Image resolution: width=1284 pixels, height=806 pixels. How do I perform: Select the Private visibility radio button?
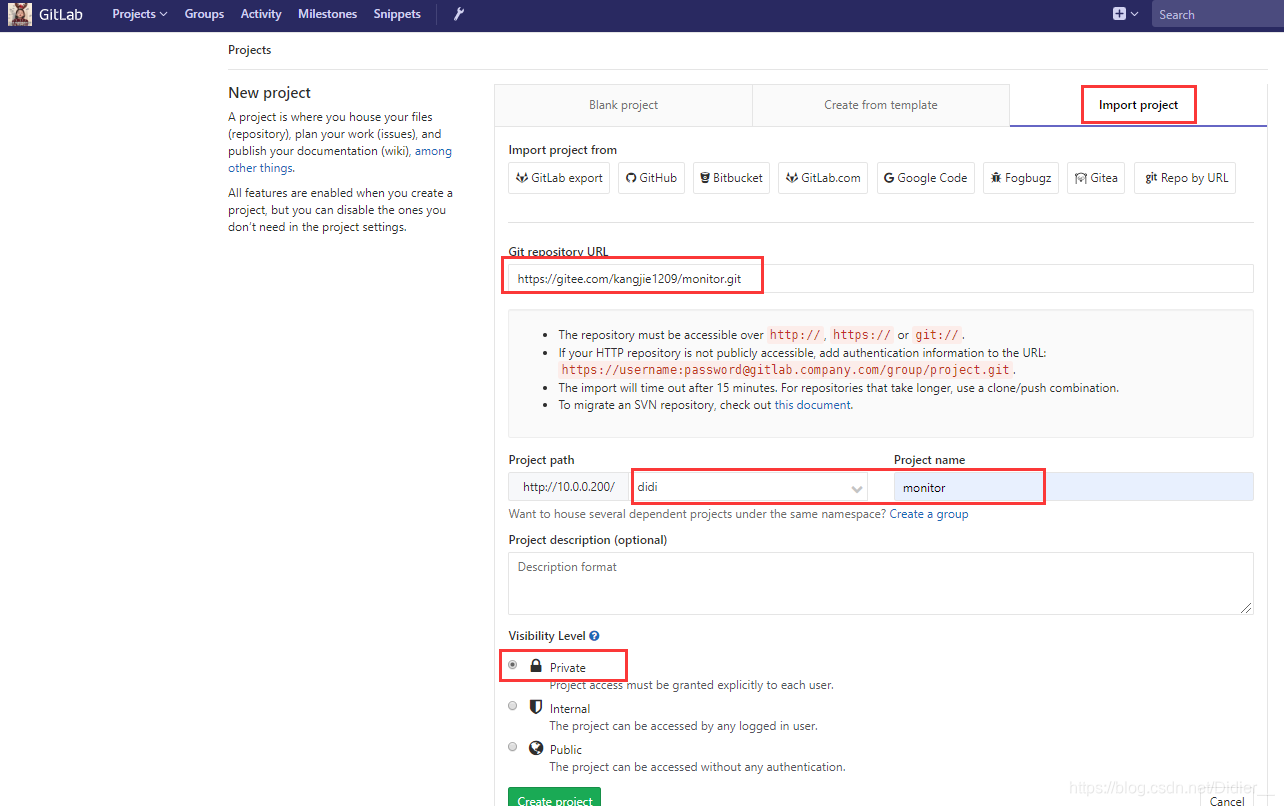click(513, 665)
